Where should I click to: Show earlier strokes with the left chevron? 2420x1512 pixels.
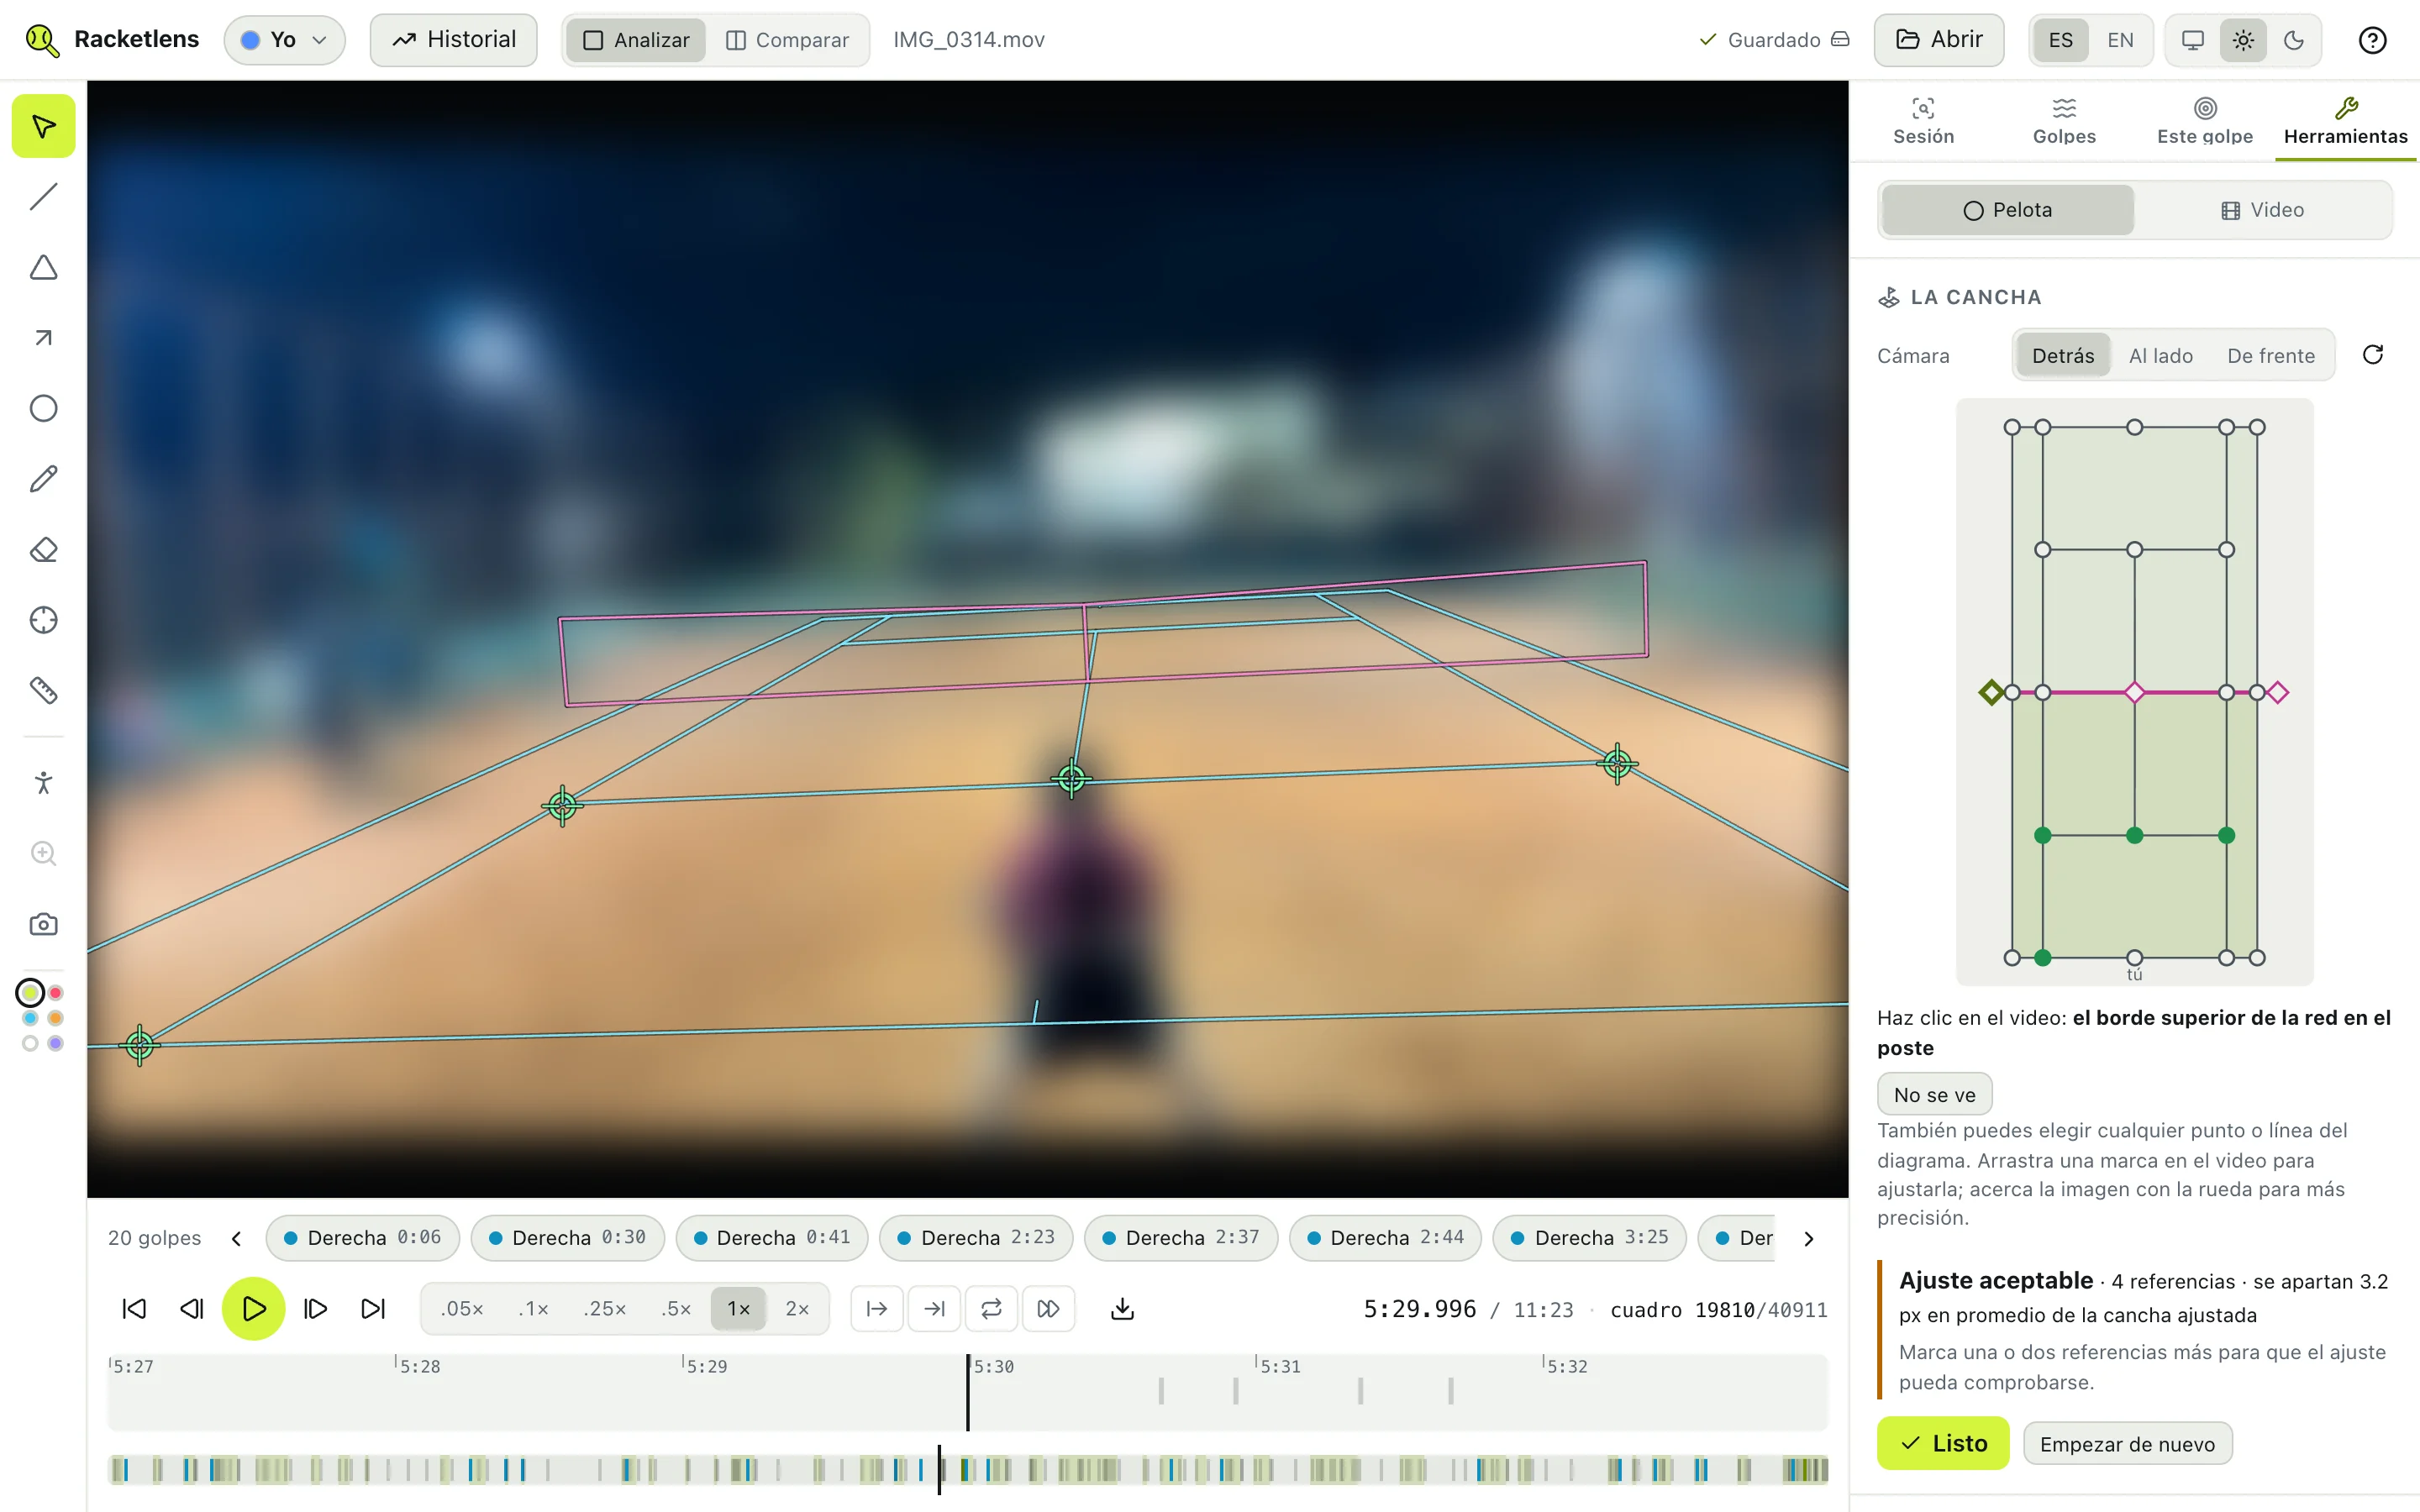point(236,1239)
